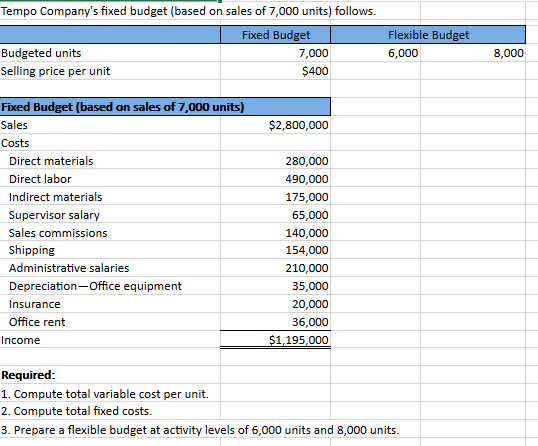Viewport: 538px width, 446px height.
Task: Select the Compute total fixed costs line
Action: pos(110,411)
